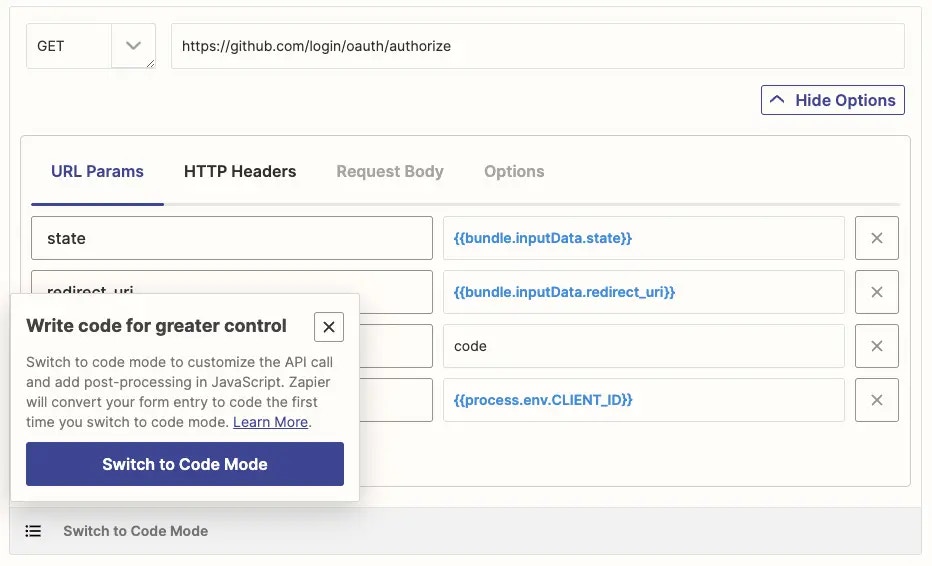Select the URL Params tab
932x566 pixels.
(97, 171)
